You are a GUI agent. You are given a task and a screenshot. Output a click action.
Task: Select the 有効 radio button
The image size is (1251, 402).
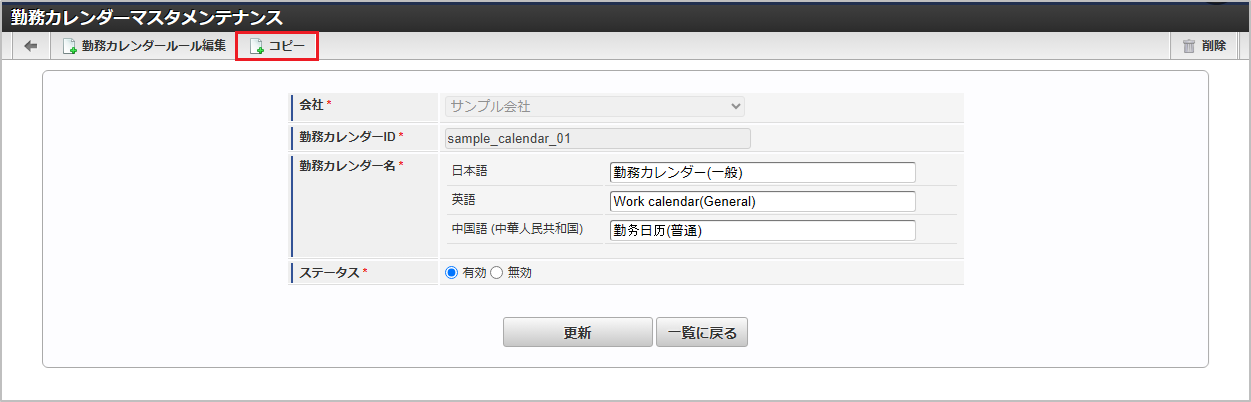click(x=451, y=273)
